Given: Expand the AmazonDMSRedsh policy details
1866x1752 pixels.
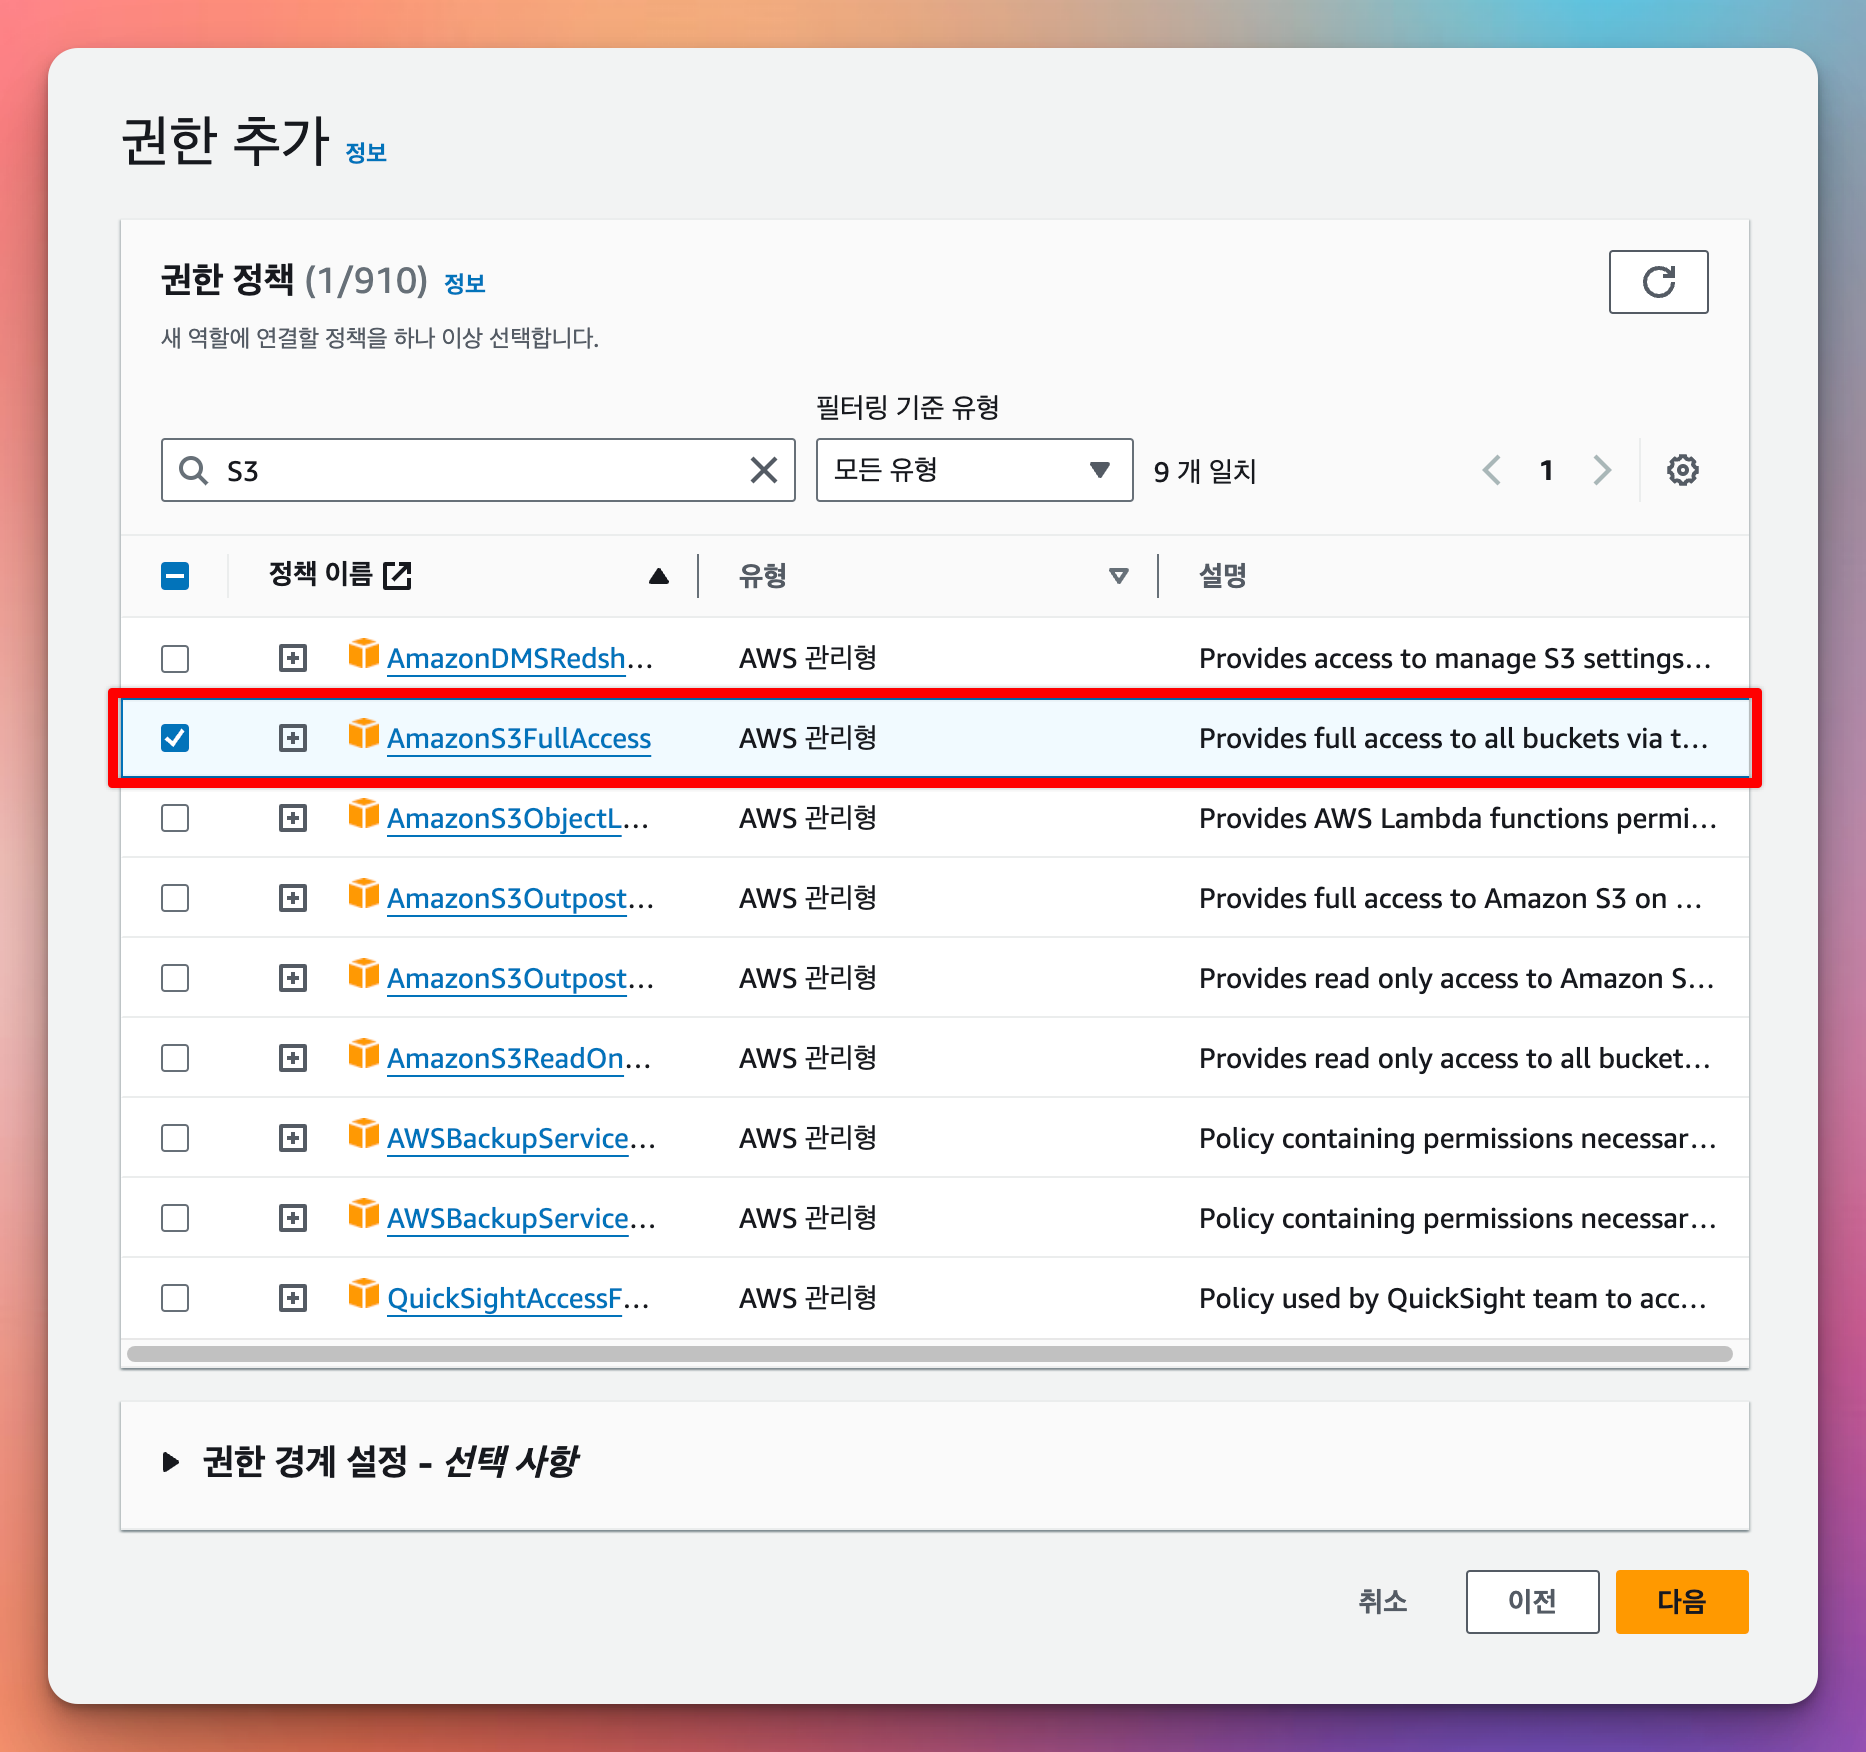Looking at the screenshot, I should tap(293, 658).
